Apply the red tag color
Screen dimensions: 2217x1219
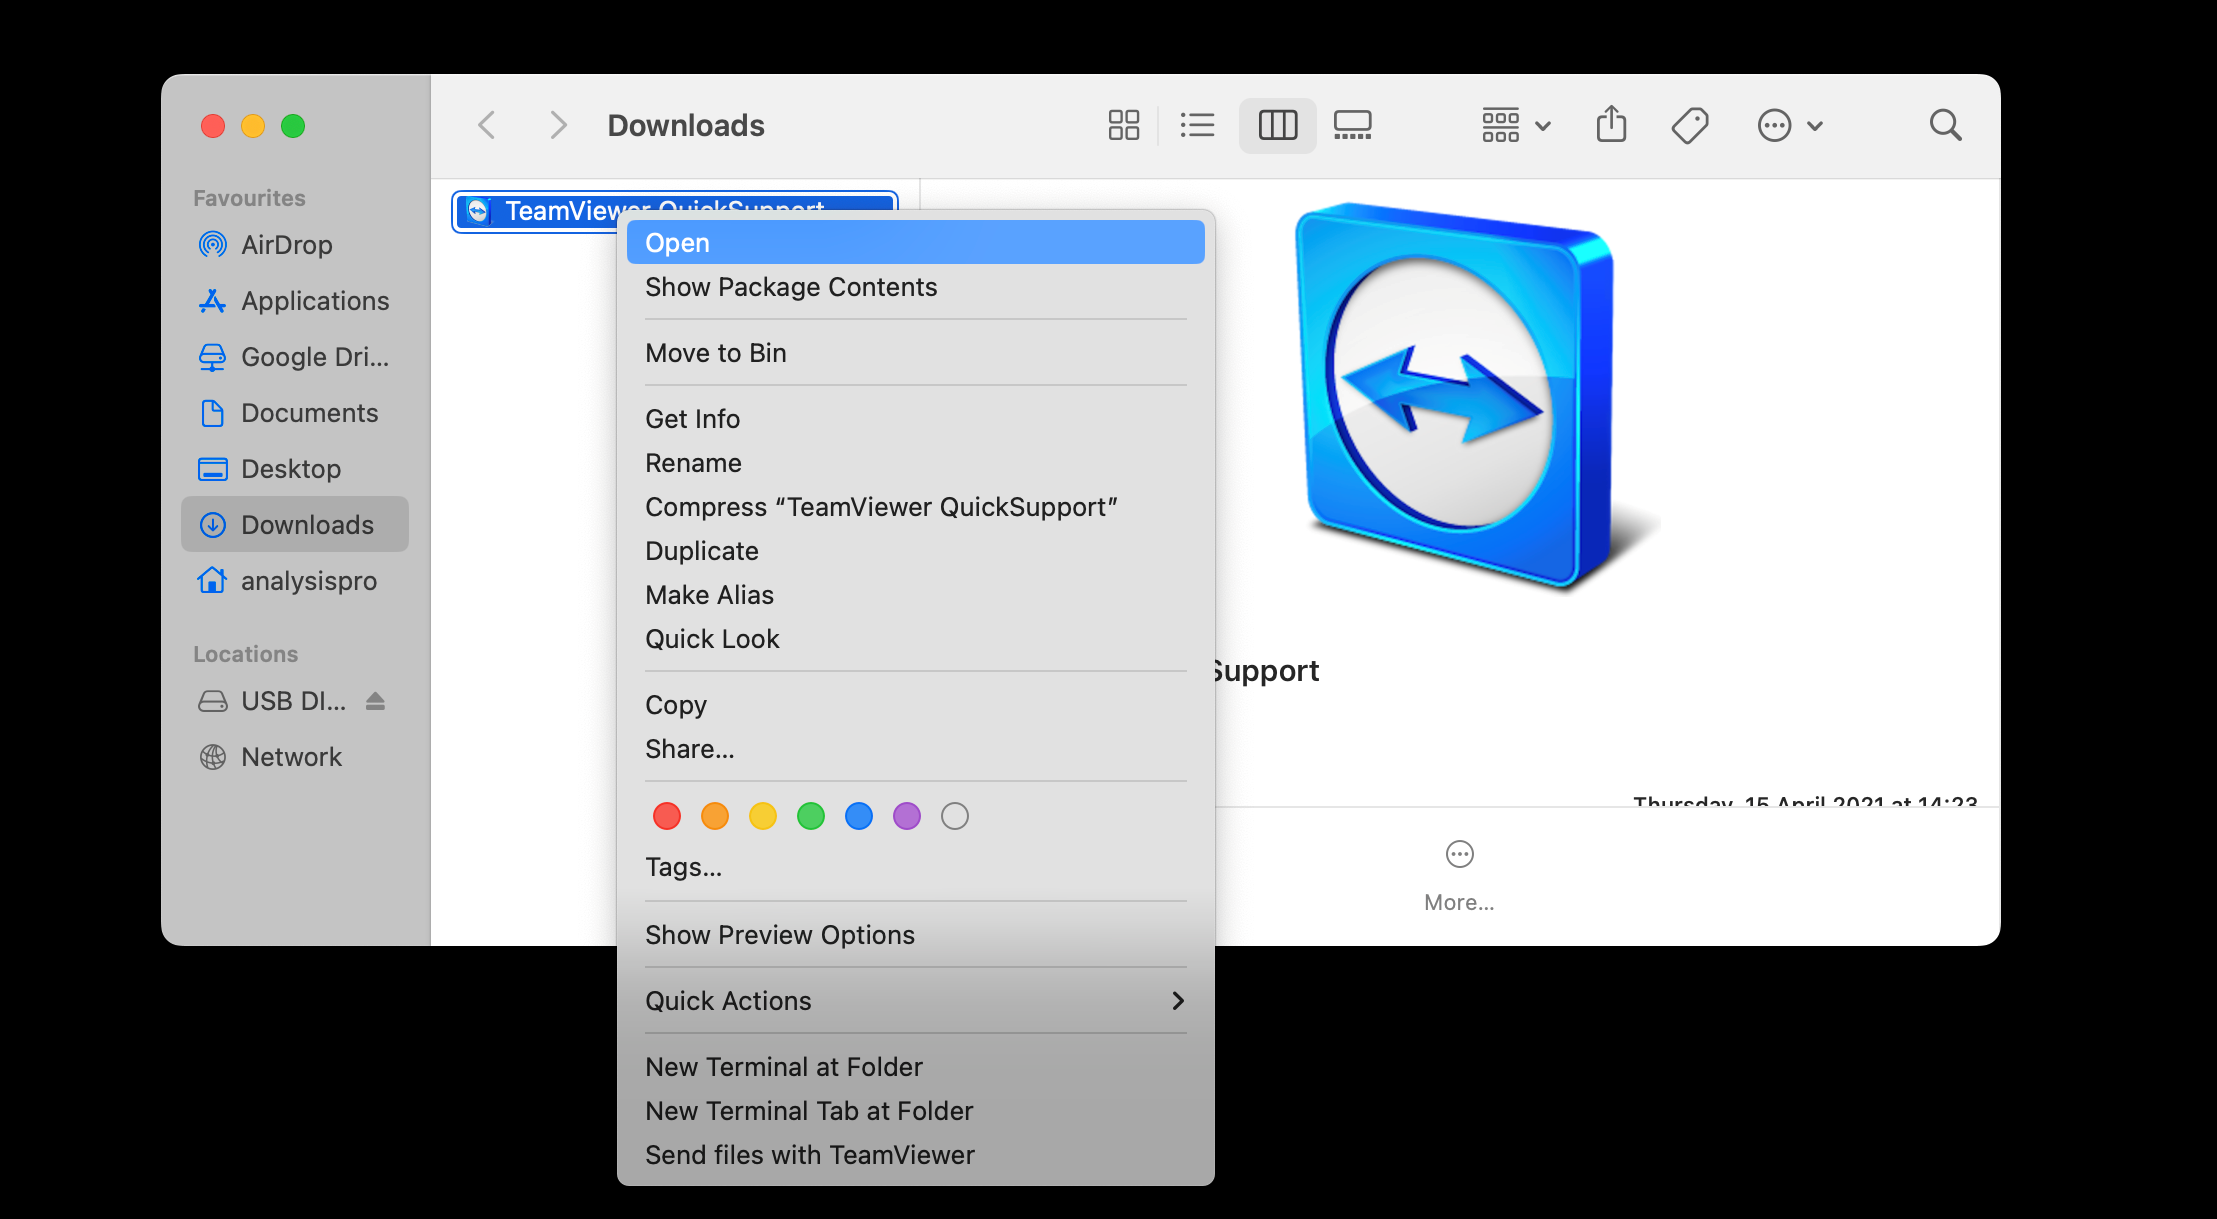click(x=667, y=816)
